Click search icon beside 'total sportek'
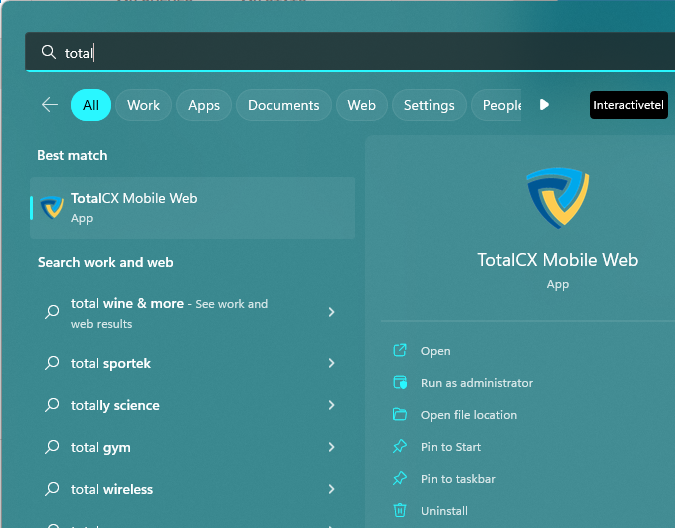This screenshot has height=528, width=675. [52, 363]
